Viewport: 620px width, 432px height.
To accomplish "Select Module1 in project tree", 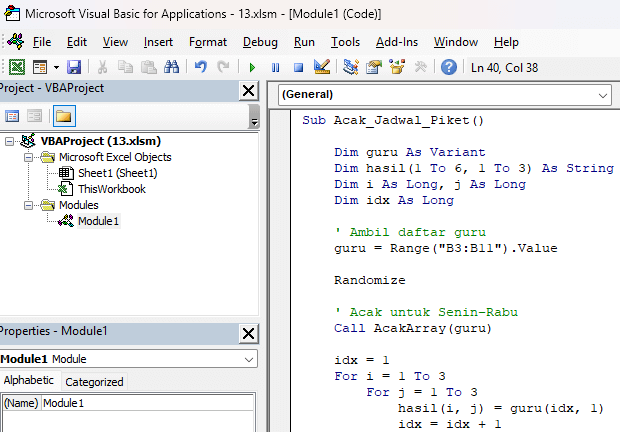I will click(x=98, y=221).
